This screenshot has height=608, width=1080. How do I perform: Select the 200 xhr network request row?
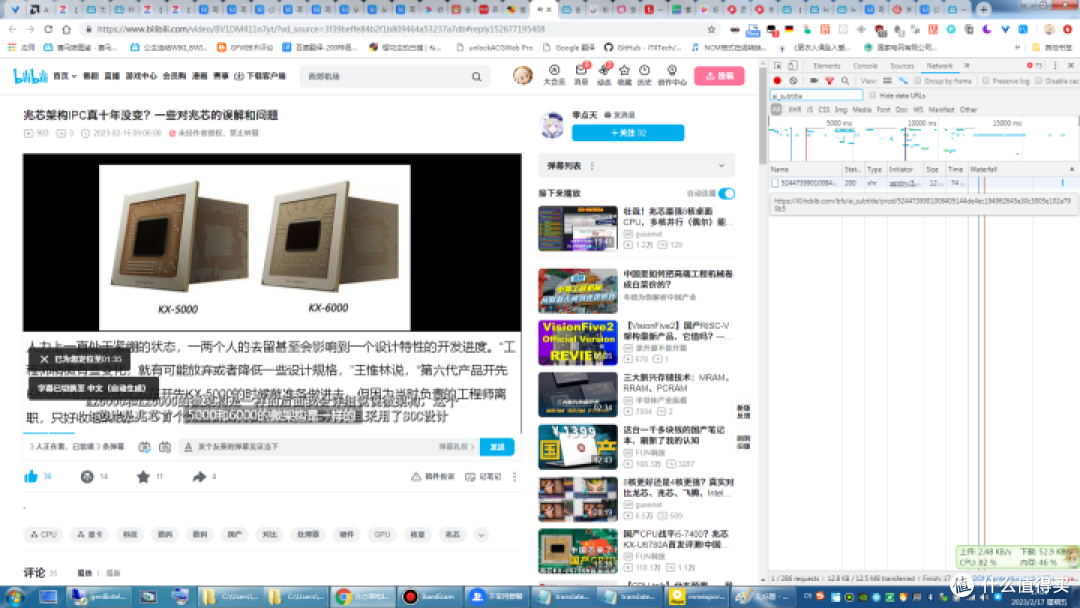923,183
